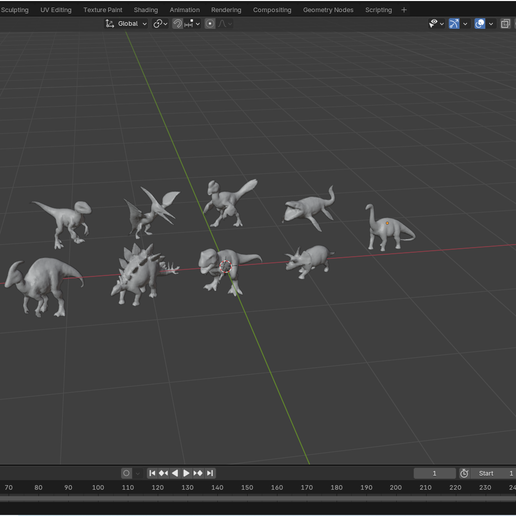The height and width of the screenshot is (516, 516).
Task: Open the transform pivot point dropdown
Action: click(160, 24)
